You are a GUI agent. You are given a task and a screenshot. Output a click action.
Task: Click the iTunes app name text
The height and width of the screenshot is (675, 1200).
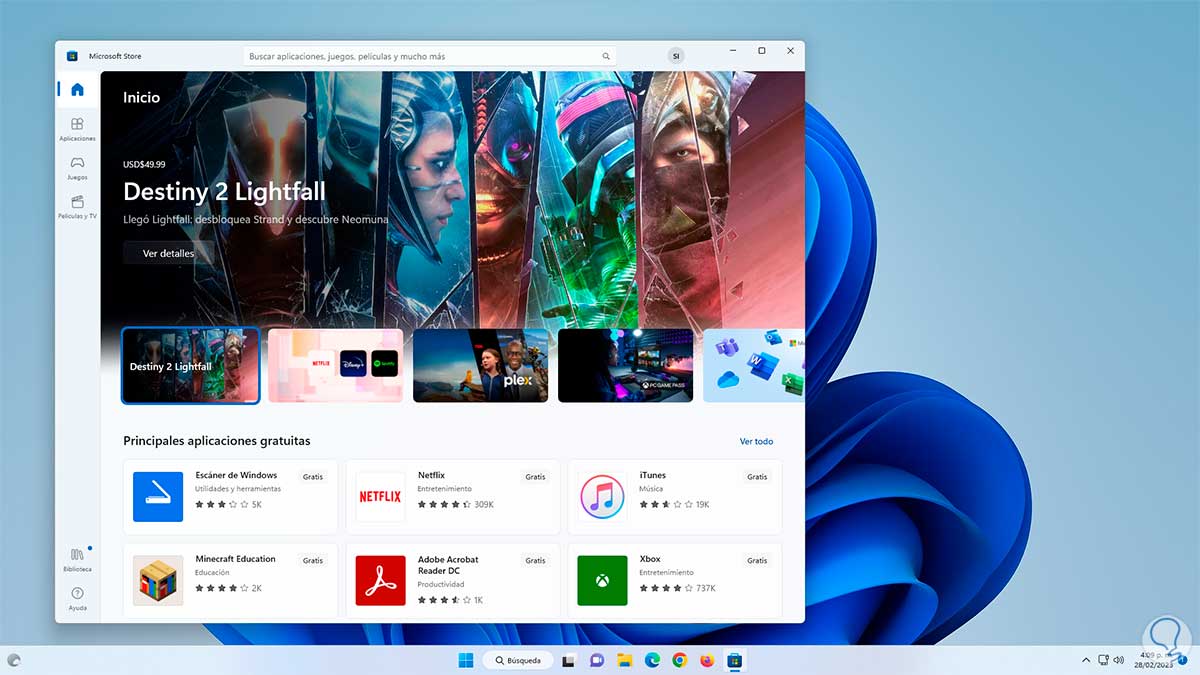click(x=652, y=475)
